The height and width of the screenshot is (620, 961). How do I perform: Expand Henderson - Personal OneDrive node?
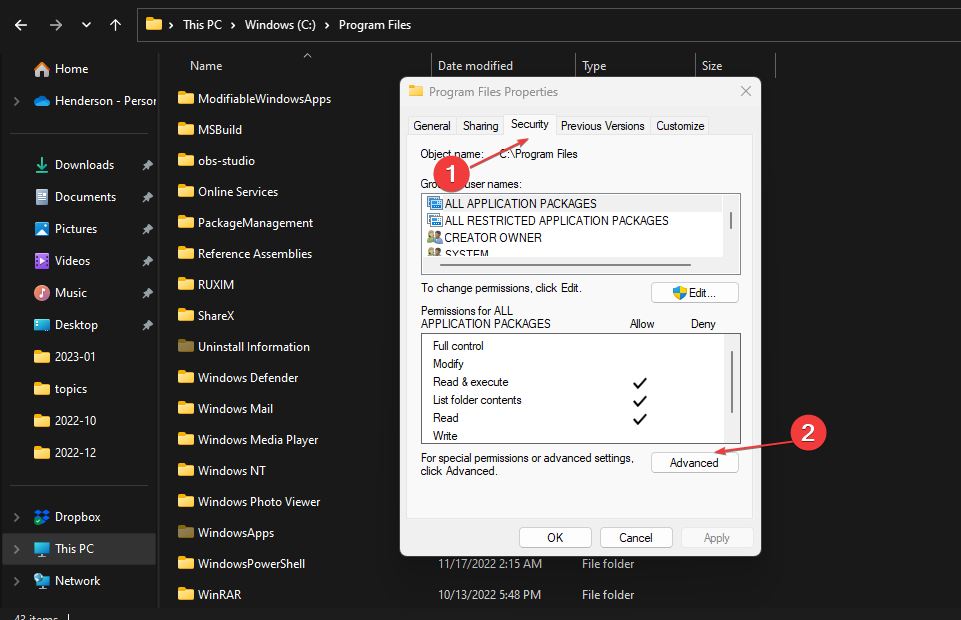click(17, 101)
